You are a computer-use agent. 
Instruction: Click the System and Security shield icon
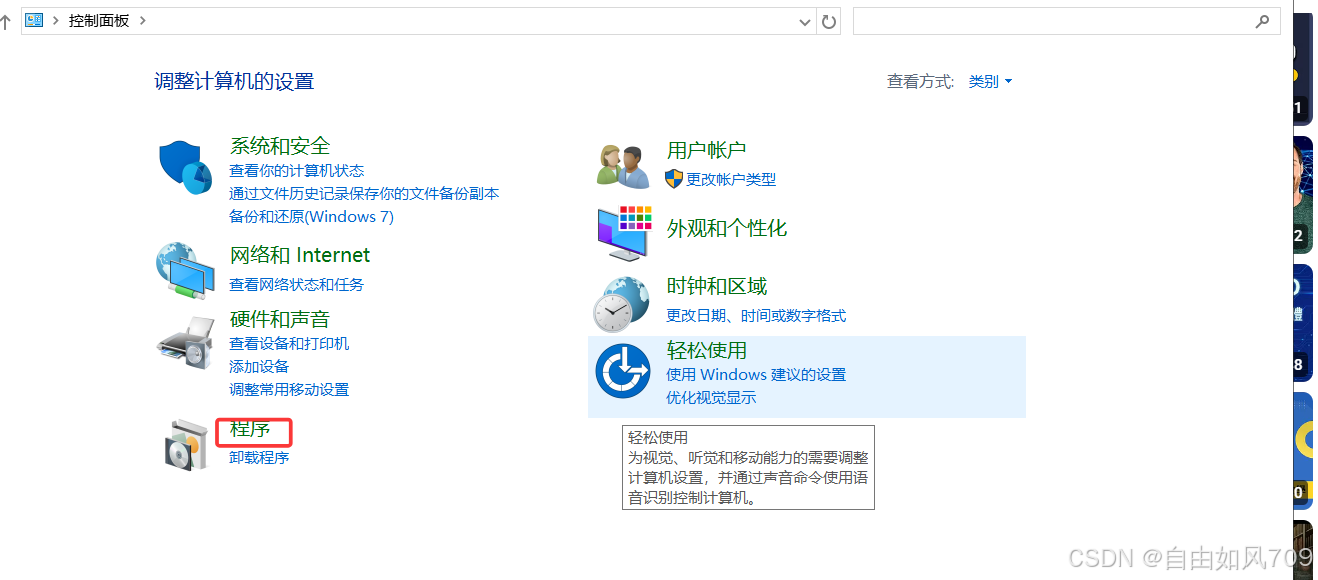pyautogui.click(x=185, y=167)
